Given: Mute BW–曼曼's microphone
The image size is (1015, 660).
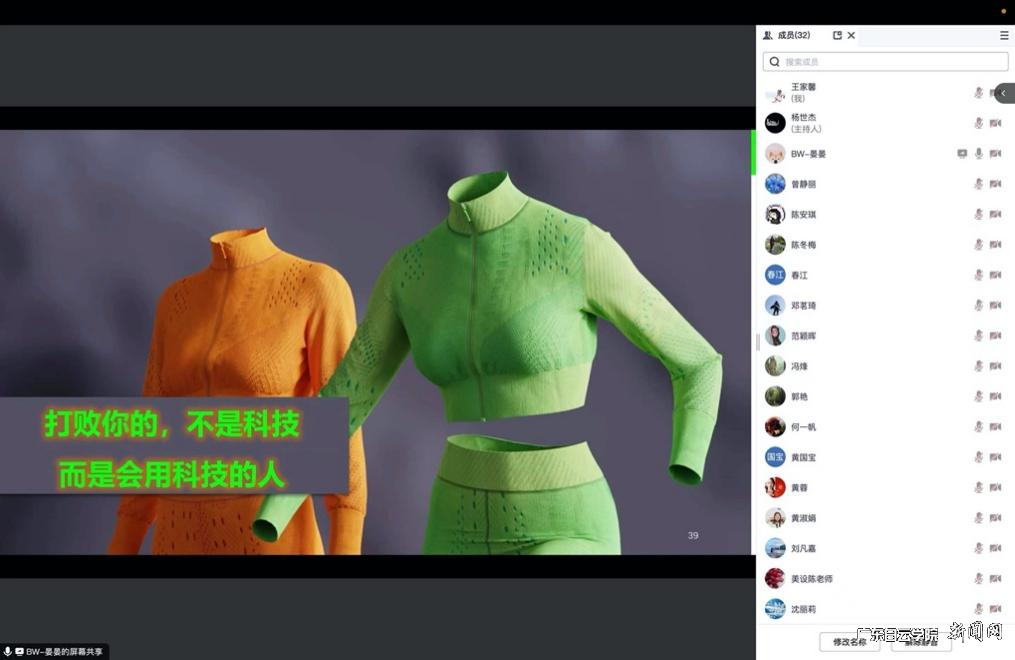Looking at the screenshot, I should (x=979, y=153).
